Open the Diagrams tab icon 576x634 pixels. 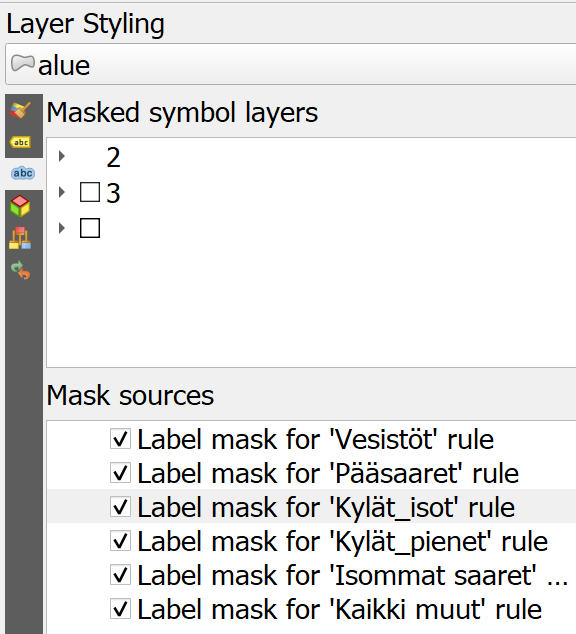20,238
